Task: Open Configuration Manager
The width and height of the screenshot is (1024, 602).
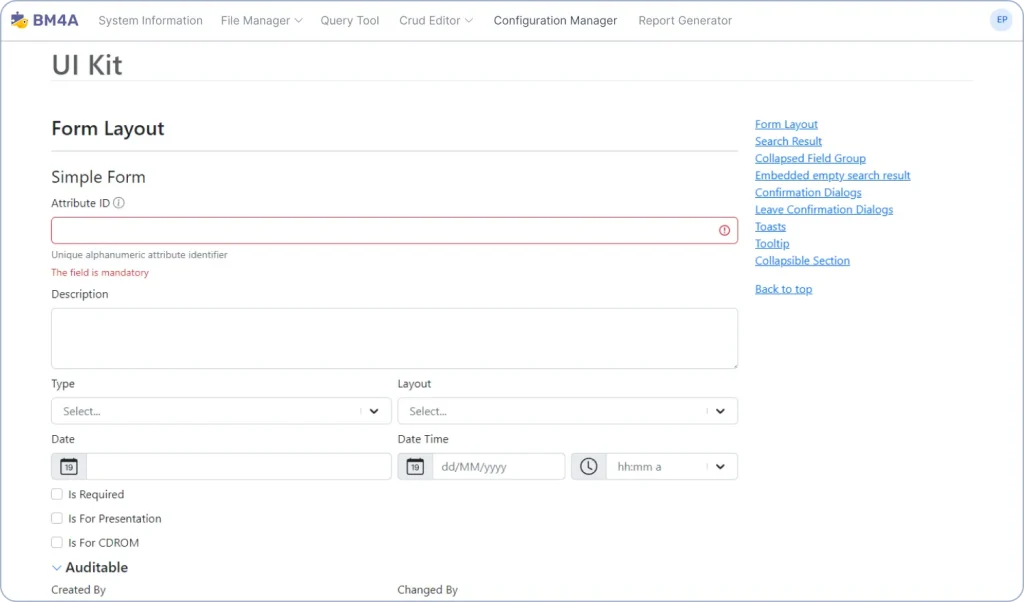Action: tap(555, 21)
